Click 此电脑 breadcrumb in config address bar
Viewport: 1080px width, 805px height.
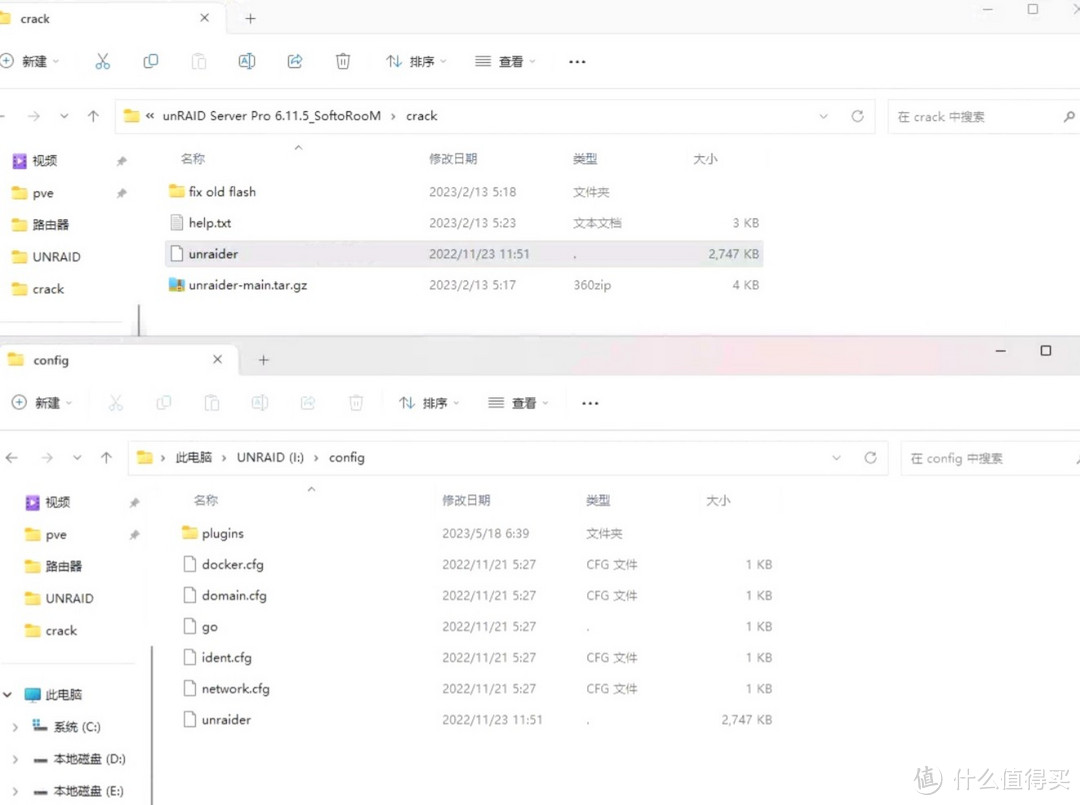click(194, 457)
